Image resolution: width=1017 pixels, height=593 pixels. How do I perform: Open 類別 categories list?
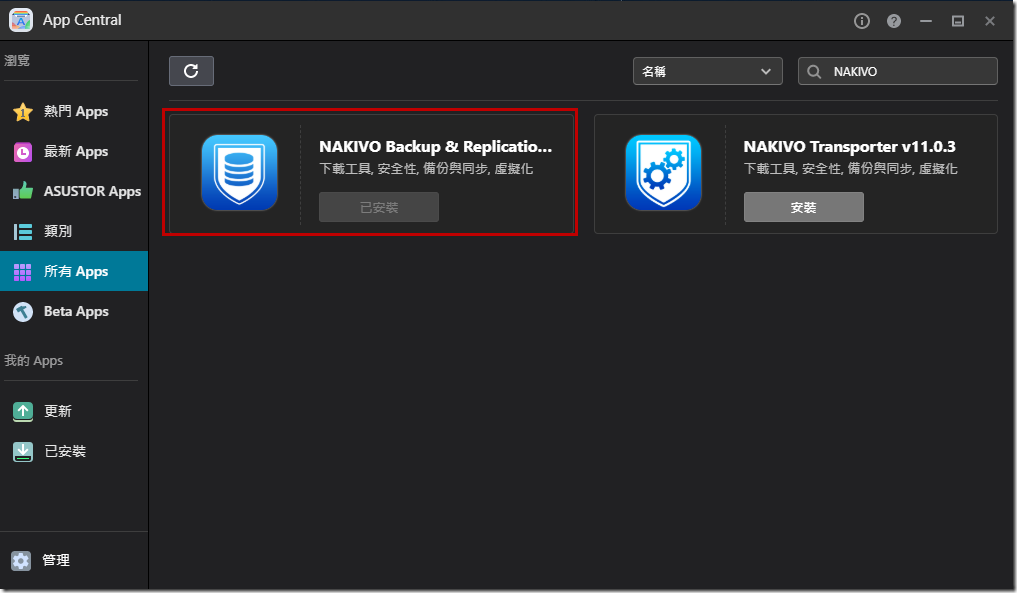click(x=74, y=232)
